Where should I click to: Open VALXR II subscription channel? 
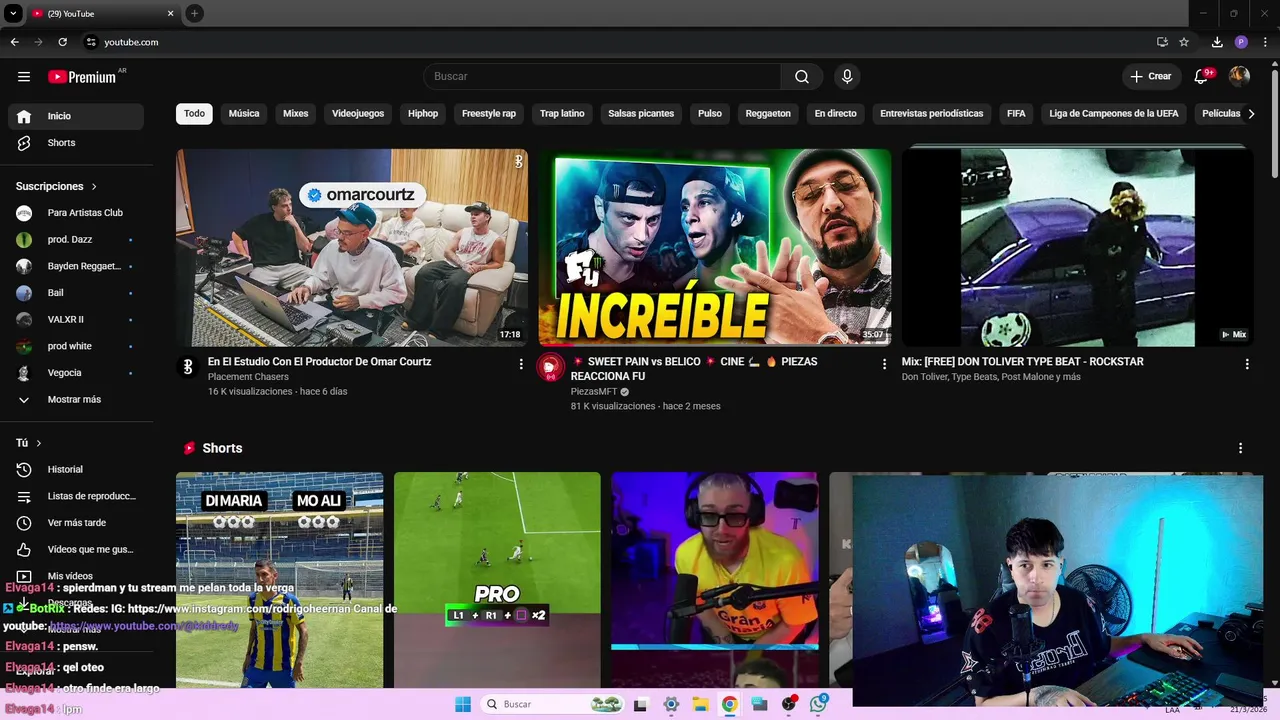(x=76, y=320)
